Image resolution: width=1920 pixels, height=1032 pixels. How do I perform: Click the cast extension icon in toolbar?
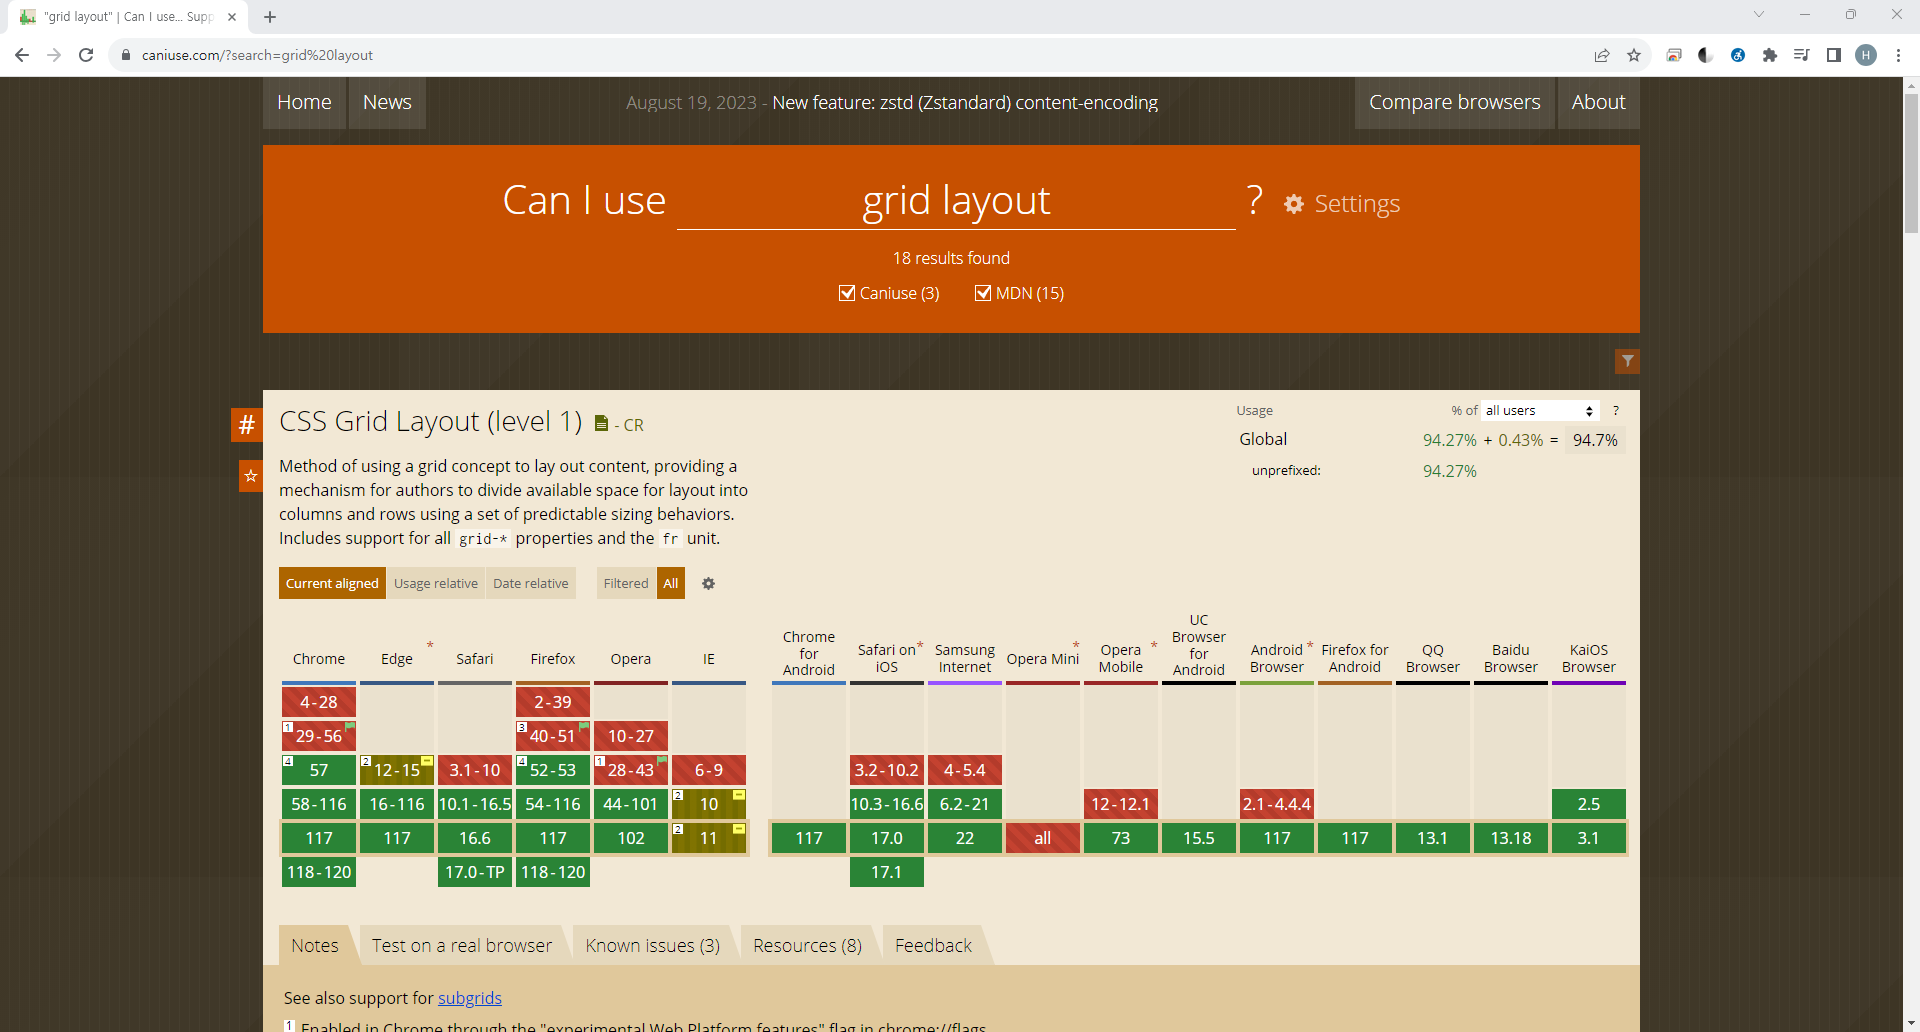(1674, 55)
